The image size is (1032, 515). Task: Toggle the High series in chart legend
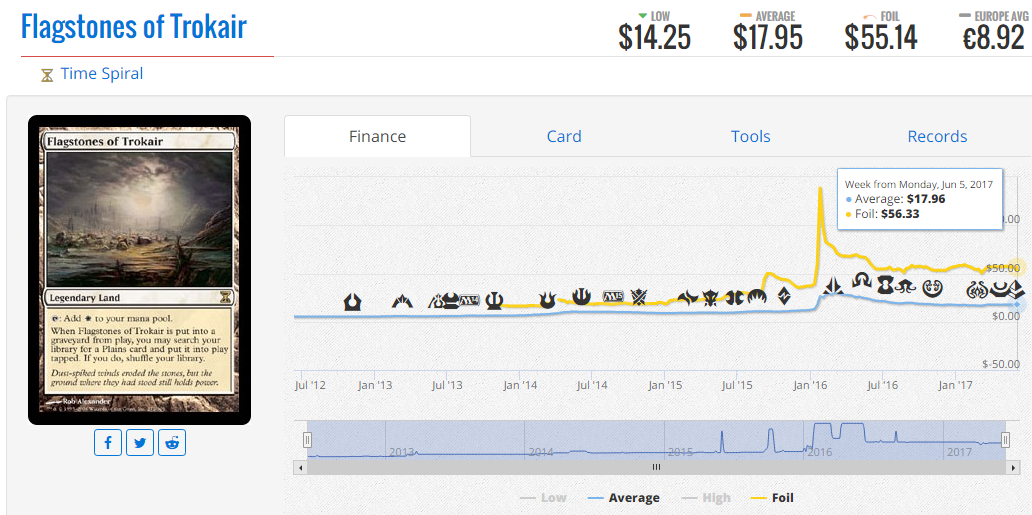point(704,498)
